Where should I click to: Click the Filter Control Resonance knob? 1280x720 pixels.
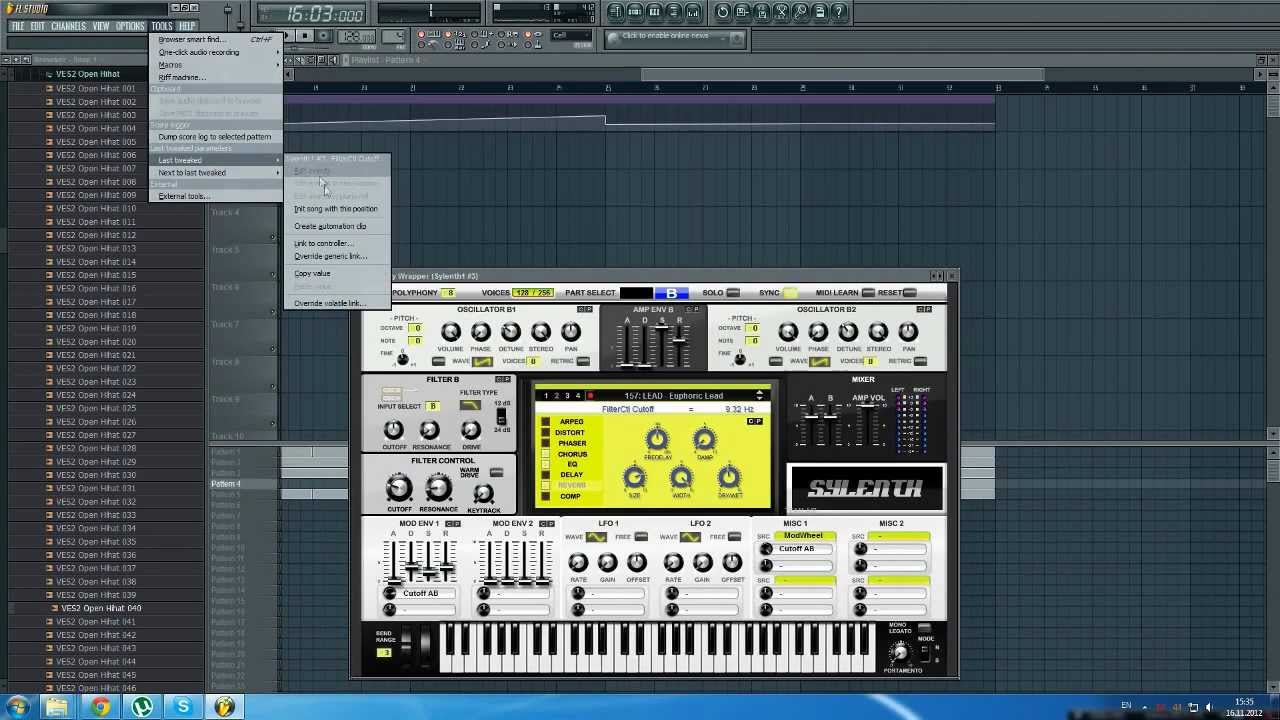[438, 488]
